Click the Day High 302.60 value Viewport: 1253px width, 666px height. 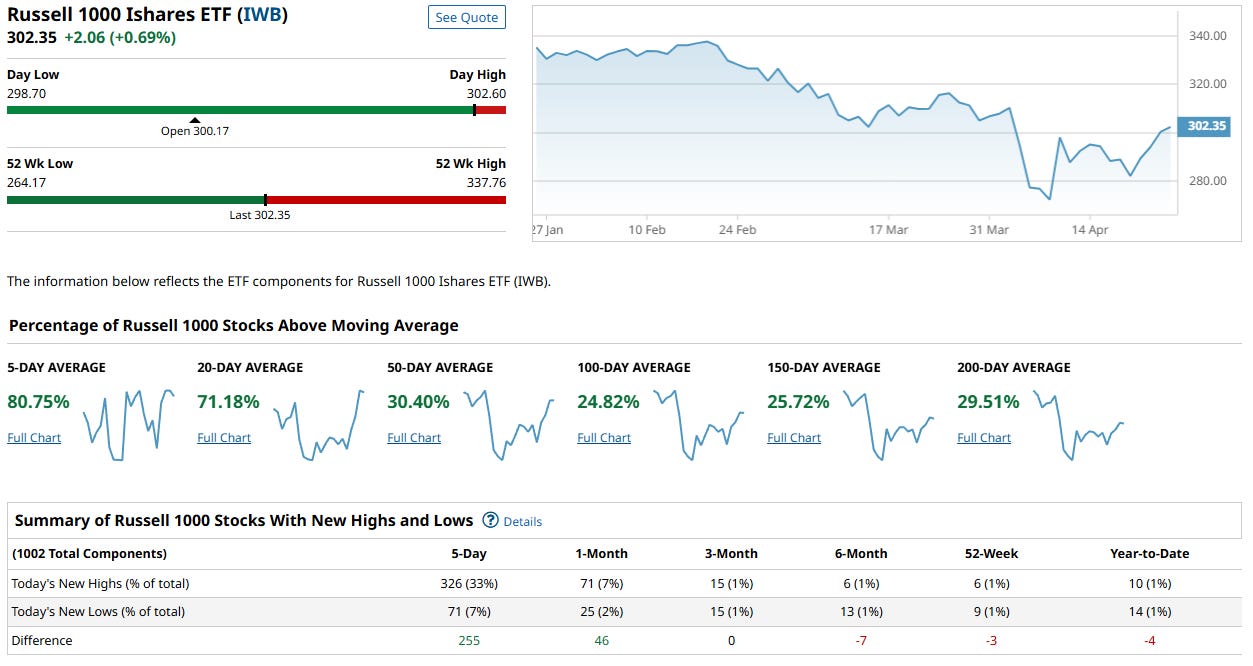(x=486, y=93)
